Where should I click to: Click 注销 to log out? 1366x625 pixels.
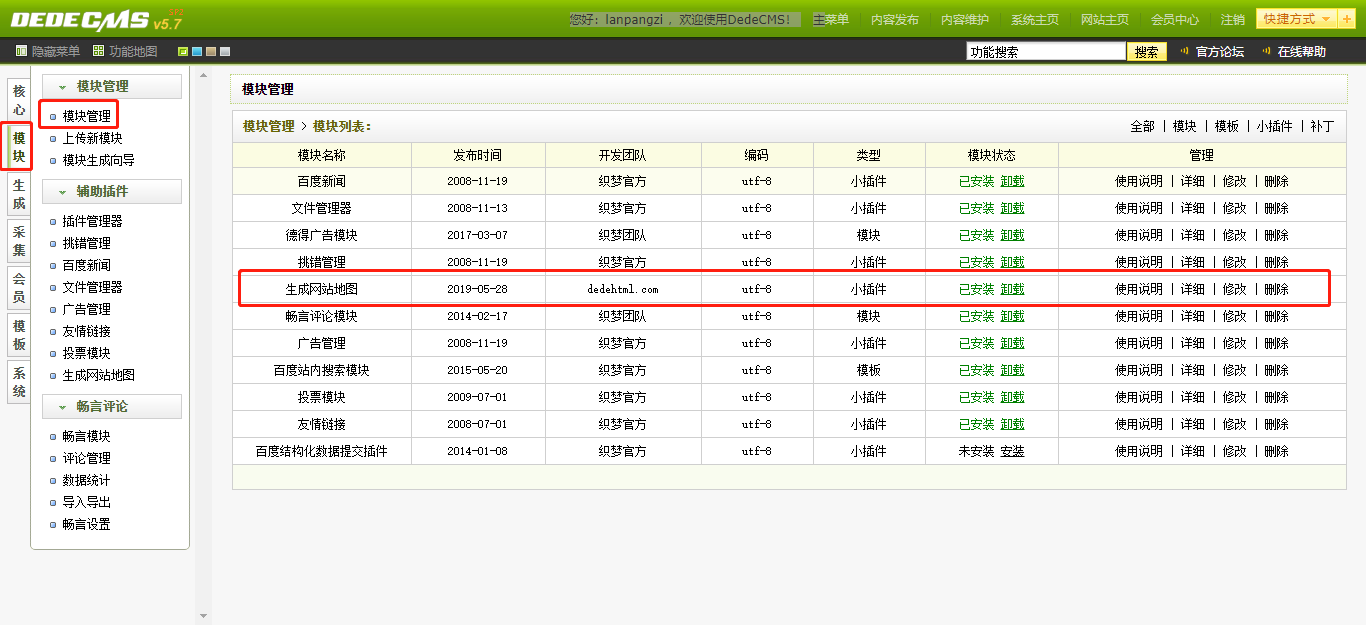1233,20
